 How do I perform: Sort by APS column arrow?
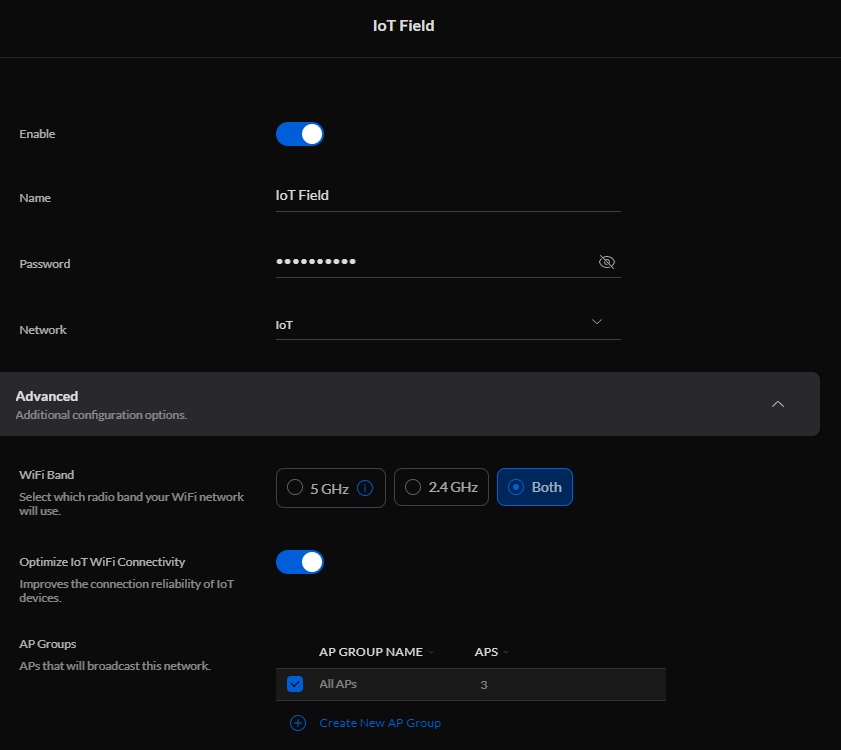pyautogui.click(x=506, y=652)
